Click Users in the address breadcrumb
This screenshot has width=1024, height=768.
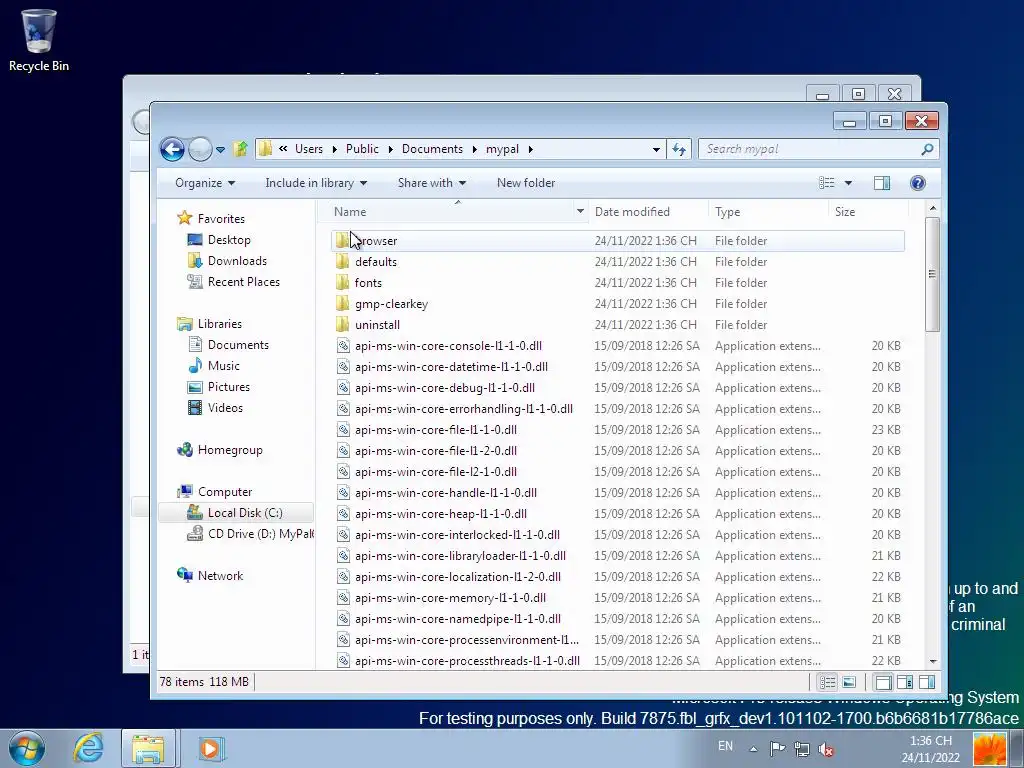click(x=309, y=149)
